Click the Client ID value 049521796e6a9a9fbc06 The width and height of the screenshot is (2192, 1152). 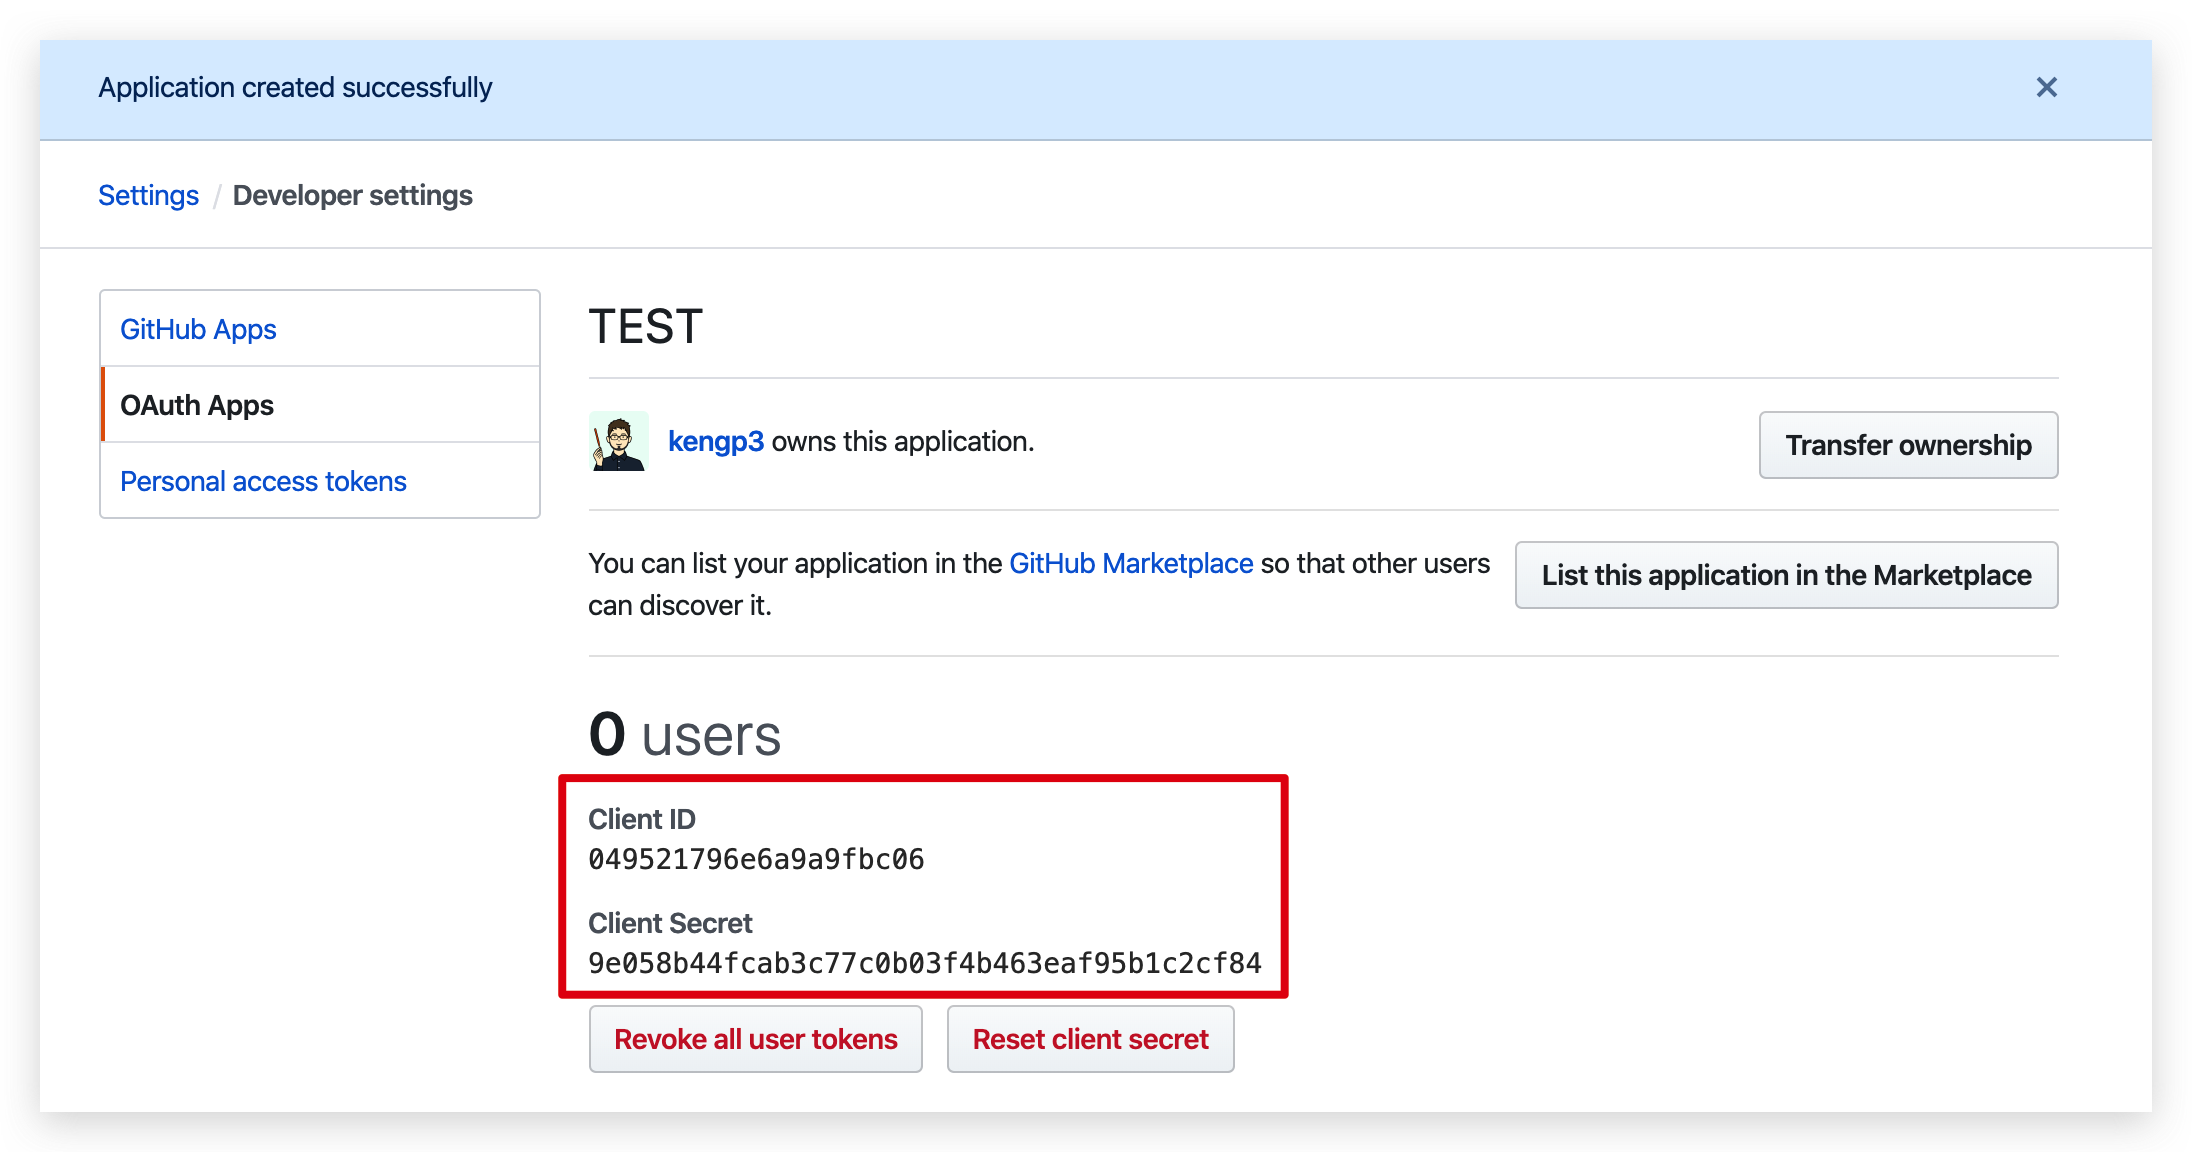[756, 859]
